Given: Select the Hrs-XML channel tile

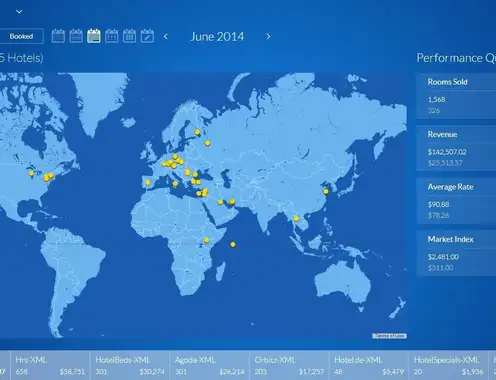Looking at the screenshot, I should 50,365.
